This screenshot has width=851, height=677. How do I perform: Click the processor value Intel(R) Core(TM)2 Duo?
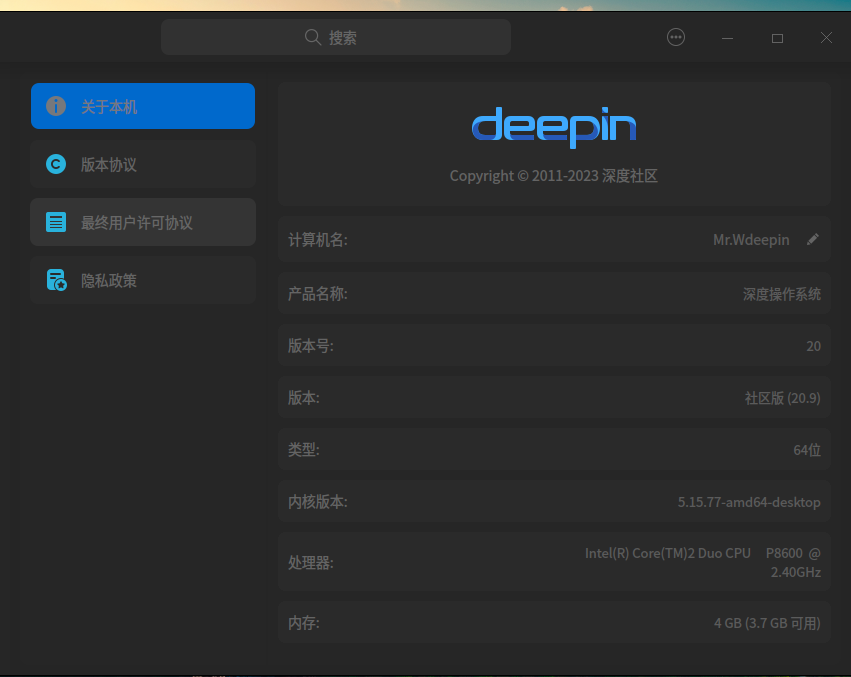(x=703, y=562)
